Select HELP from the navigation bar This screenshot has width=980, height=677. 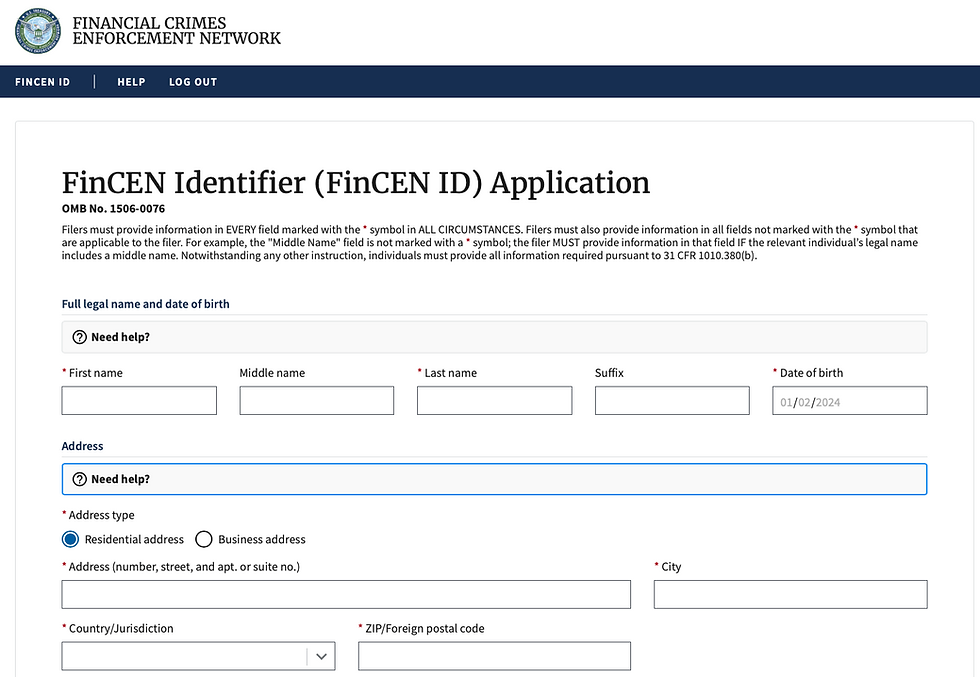click(131, 82)
